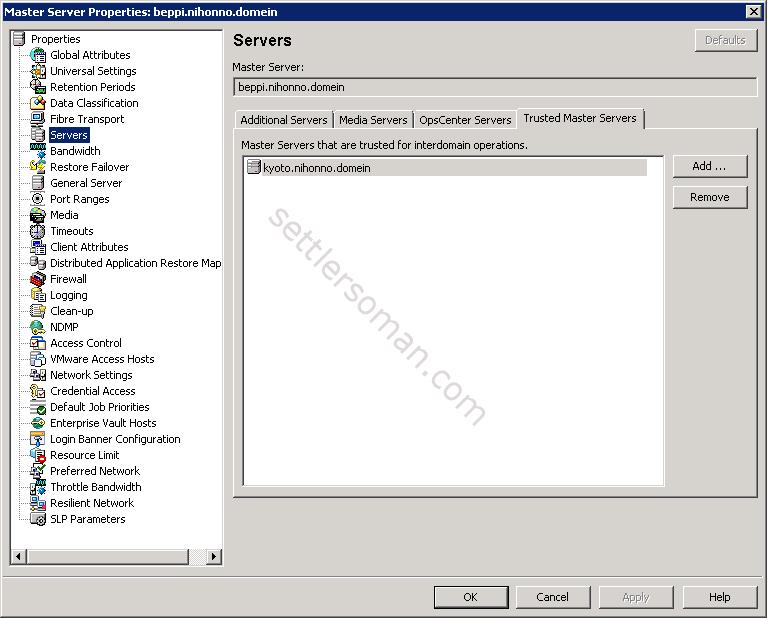Click the Properties root node icon
The width and height of the screenshot is (768, 618).
19,39
